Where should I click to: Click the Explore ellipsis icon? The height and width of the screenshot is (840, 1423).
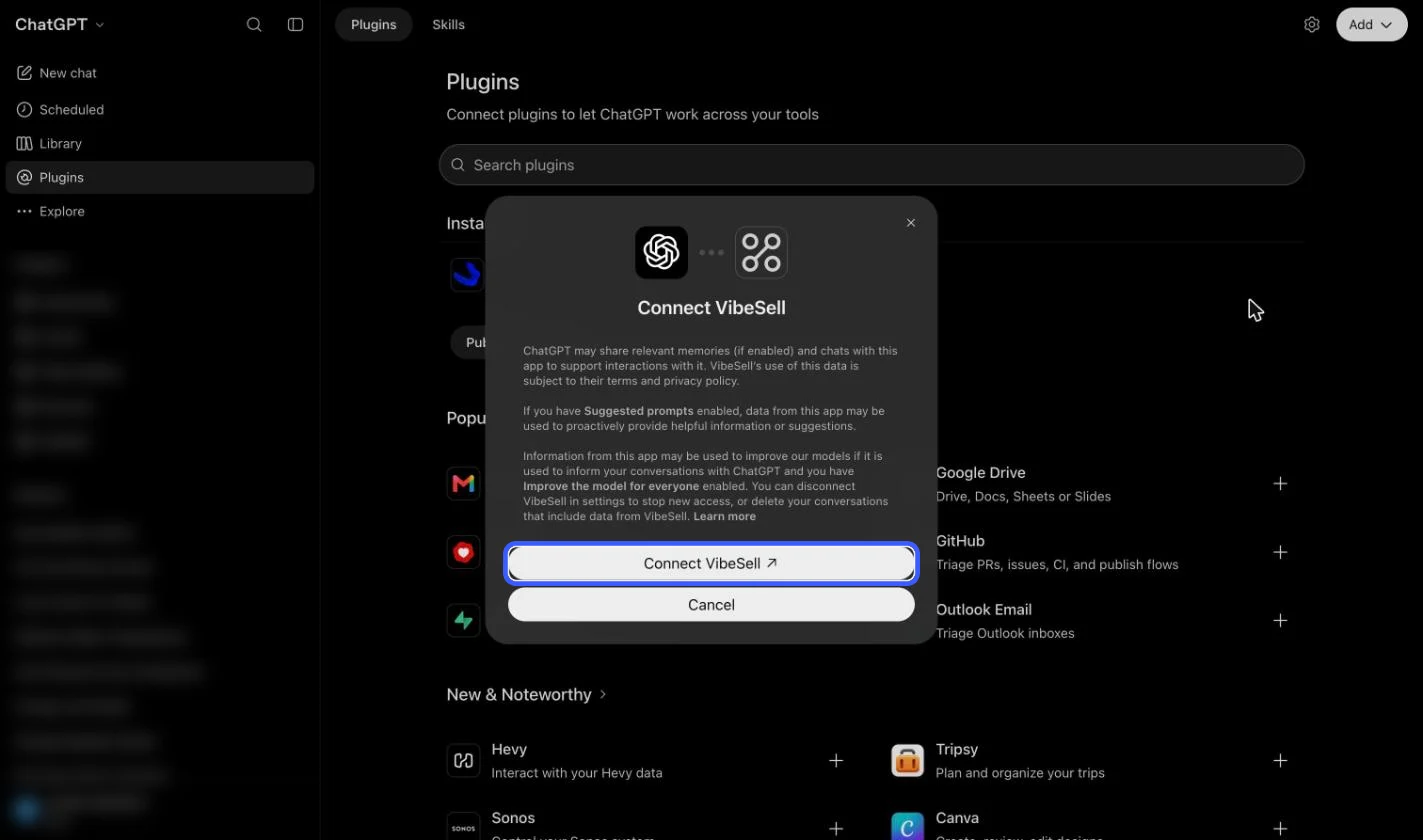[x=24, y=211]
